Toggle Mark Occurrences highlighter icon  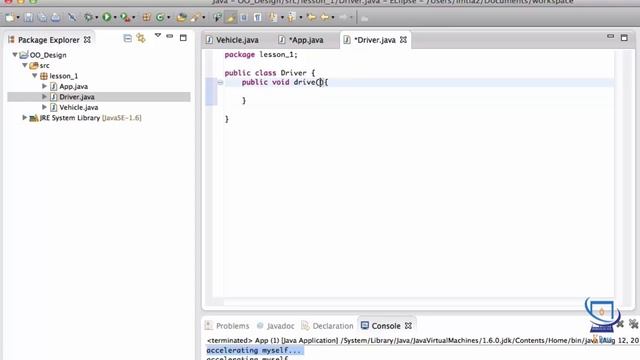[x=231, y=17]
